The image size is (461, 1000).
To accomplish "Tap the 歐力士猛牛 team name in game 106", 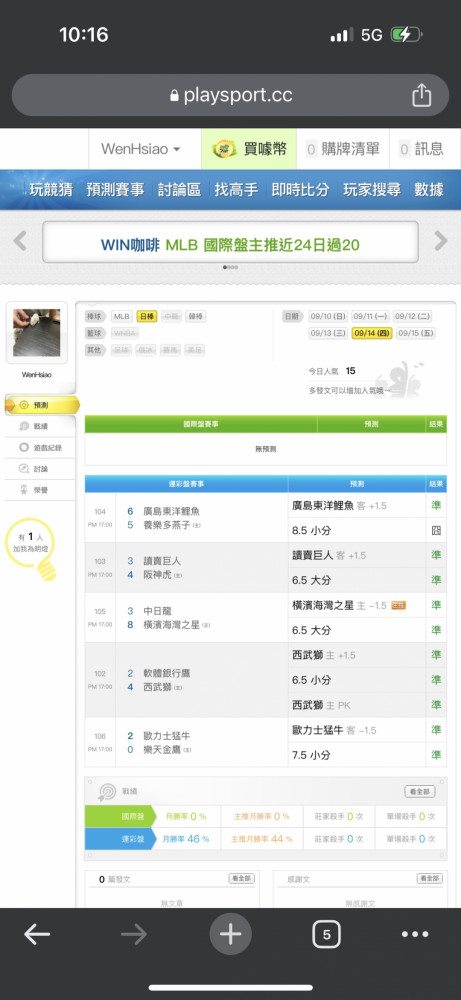I will pos(166,736).
